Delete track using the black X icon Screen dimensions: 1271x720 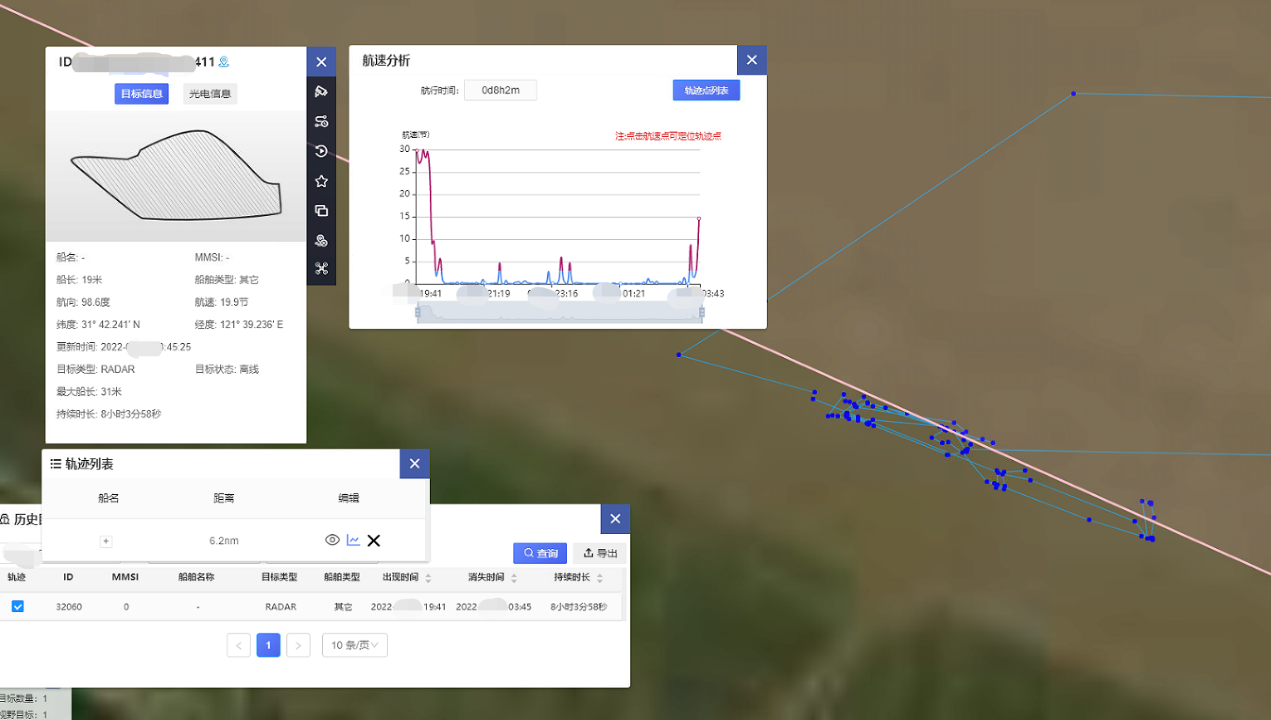[x=374, y=541]
